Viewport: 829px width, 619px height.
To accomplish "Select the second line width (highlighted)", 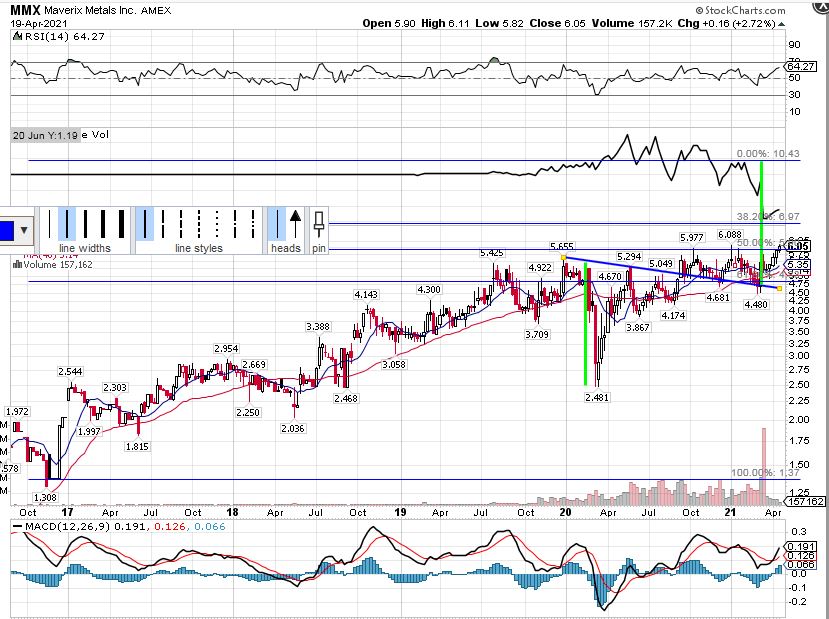I will 67,224.
